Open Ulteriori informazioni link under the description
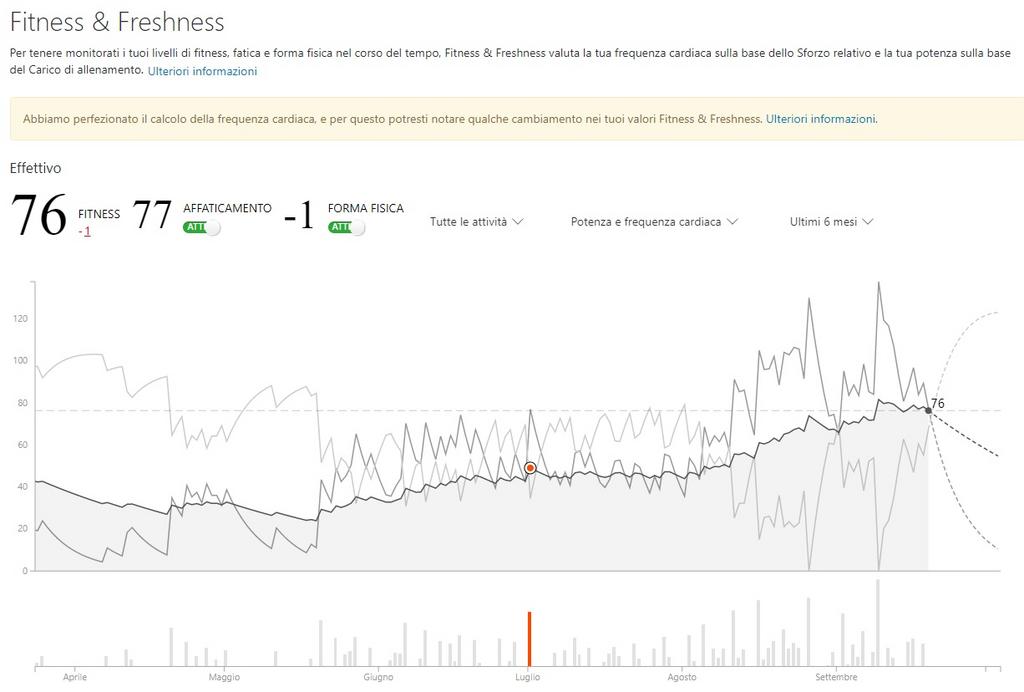This screenshot has height=692, width=1024. tap(202, 71)
